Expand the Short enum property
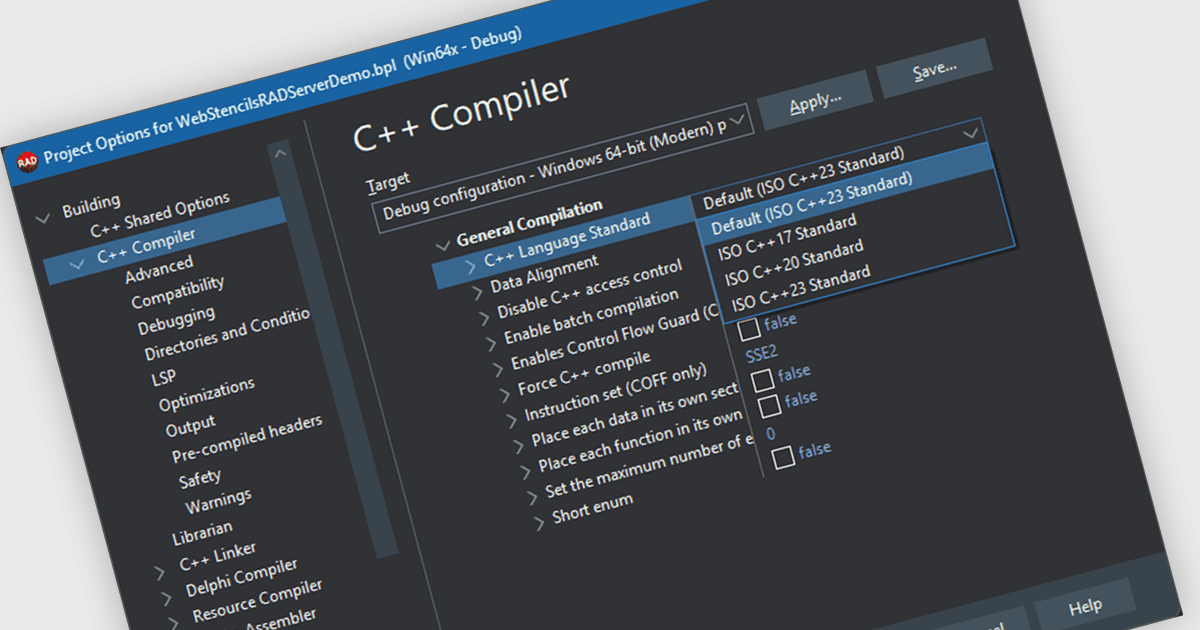 tap(539, 521)
